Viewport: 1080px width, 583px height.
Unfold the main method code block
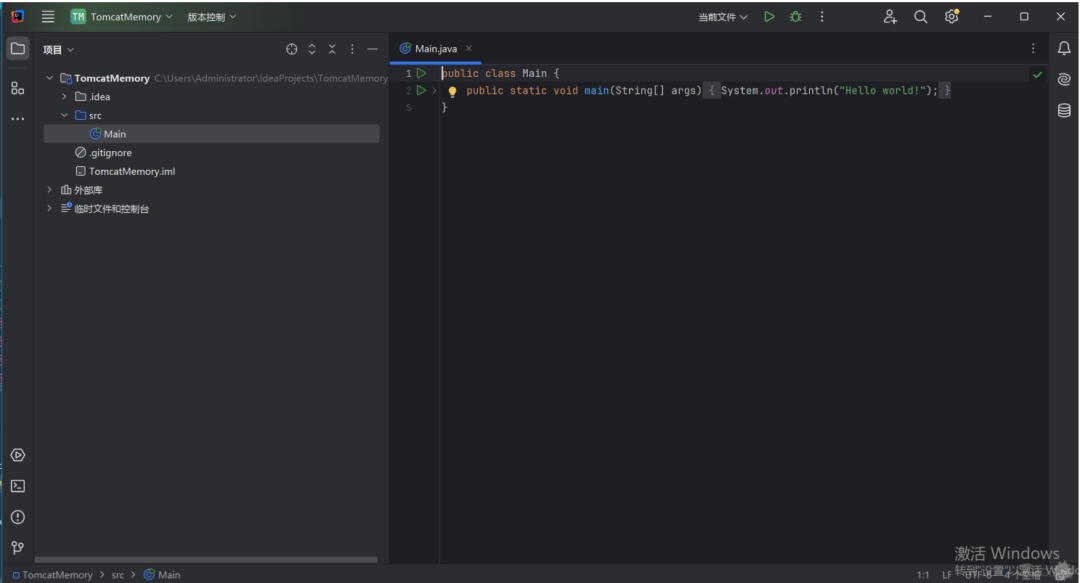434,90
